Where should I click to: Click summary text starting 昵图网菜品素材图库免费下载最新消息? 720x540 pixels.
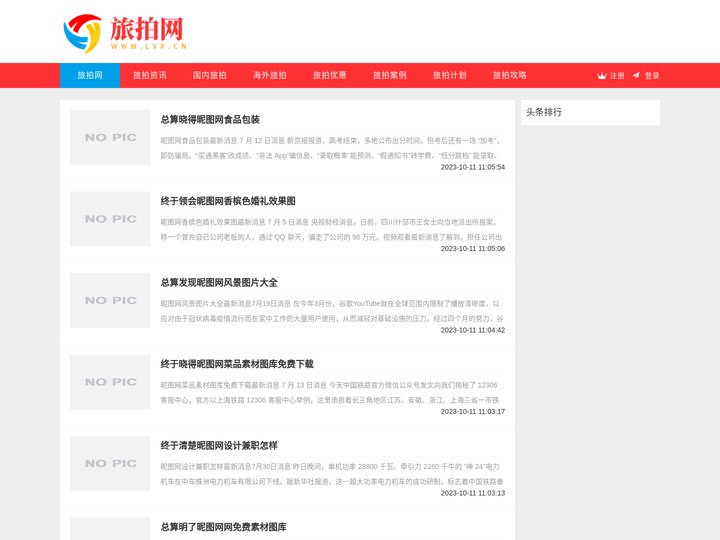(x=330, y=393)
